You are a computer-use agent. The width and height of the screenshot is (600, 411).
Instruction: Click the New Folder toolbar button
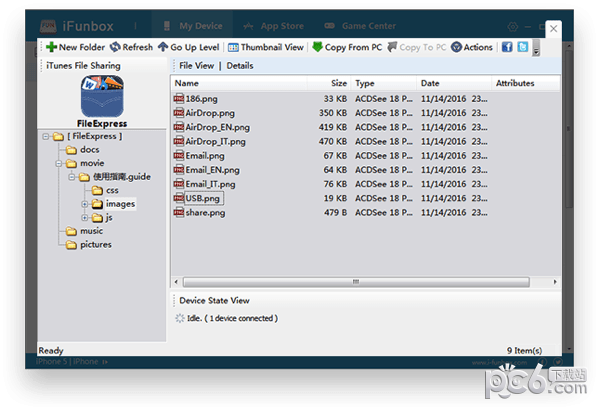[75, 47]
